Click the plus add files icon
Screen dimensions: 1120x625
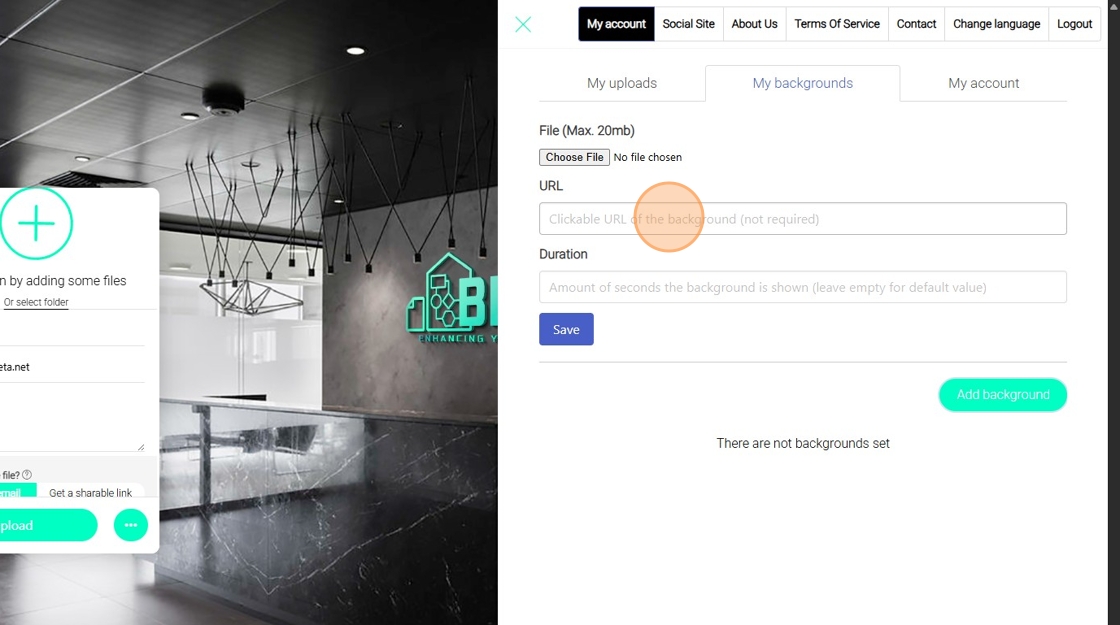(x=36, y=223)
